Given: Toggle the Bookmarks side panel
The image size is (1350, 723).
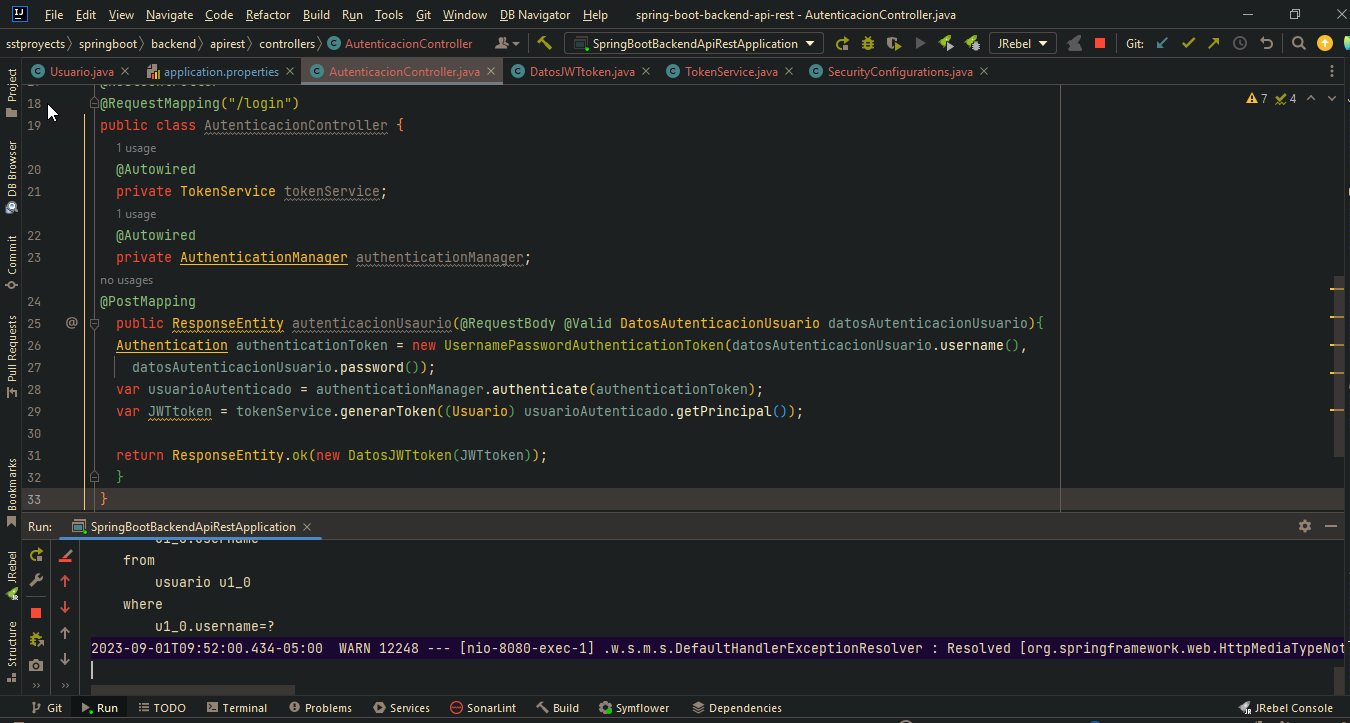Looking at the screenshot, I should pos(12,491).
